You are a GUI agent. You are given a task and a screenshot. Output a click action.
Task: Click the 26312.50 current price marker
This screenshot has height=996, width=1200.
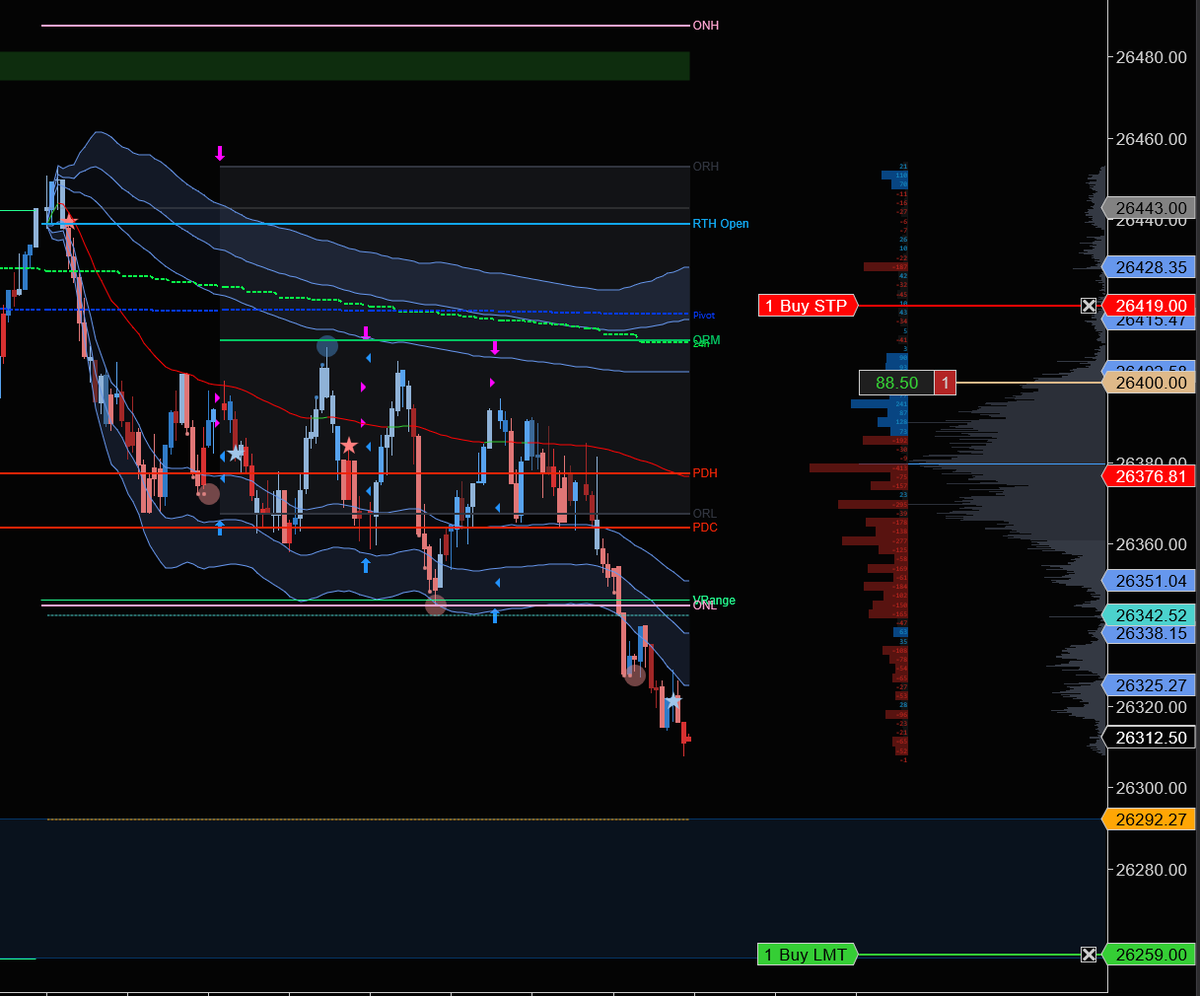(1150, 738)
